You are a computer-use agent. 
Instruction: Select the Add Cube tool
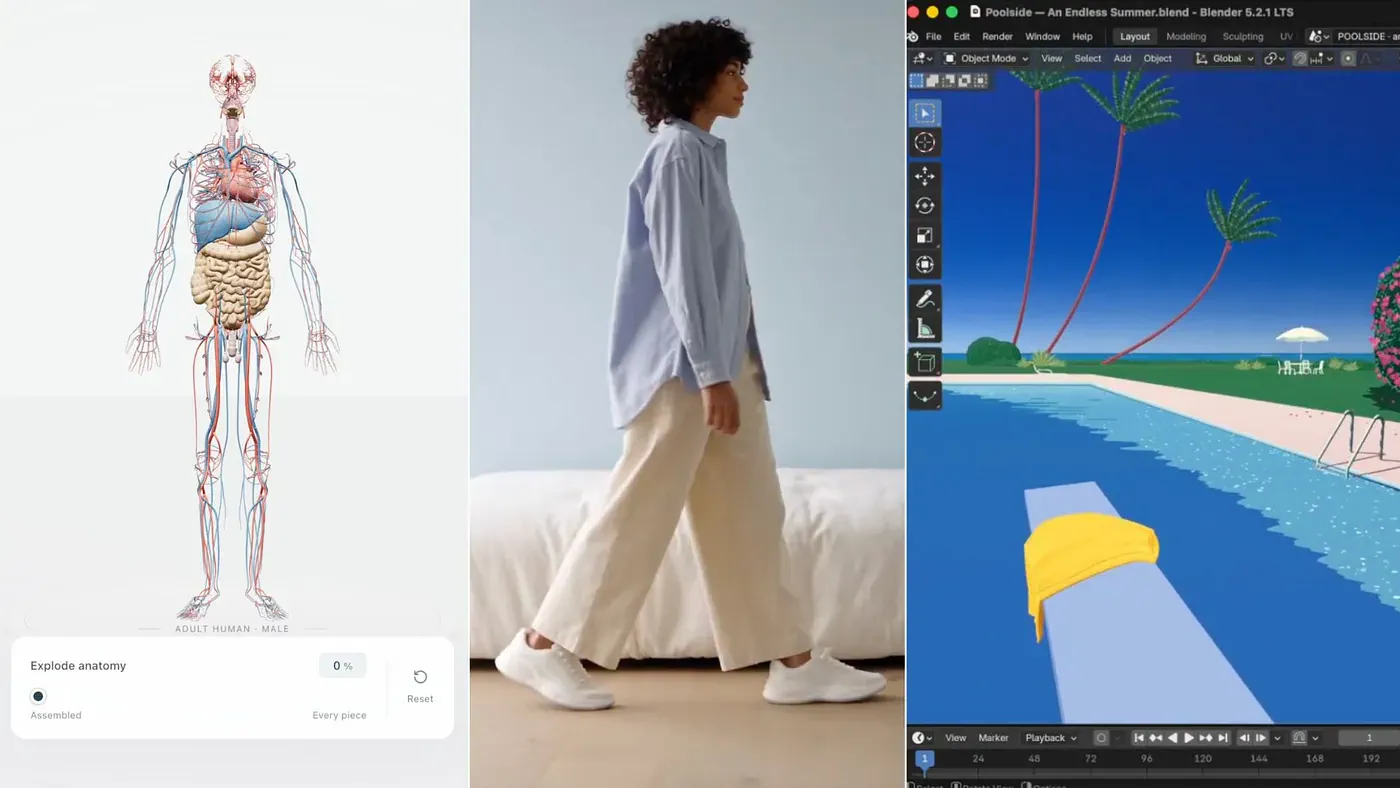(925, 362)
